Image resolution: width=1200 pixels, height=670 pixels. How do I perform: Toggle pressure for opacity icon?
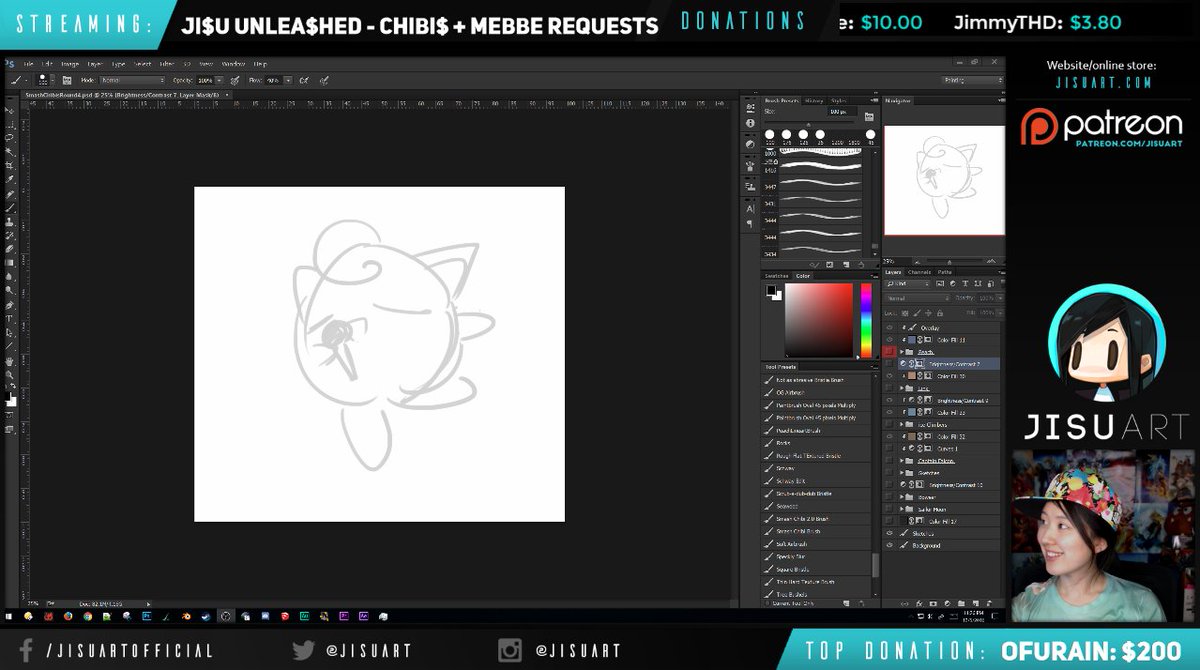pyautogui.click(x=236, y=80)
